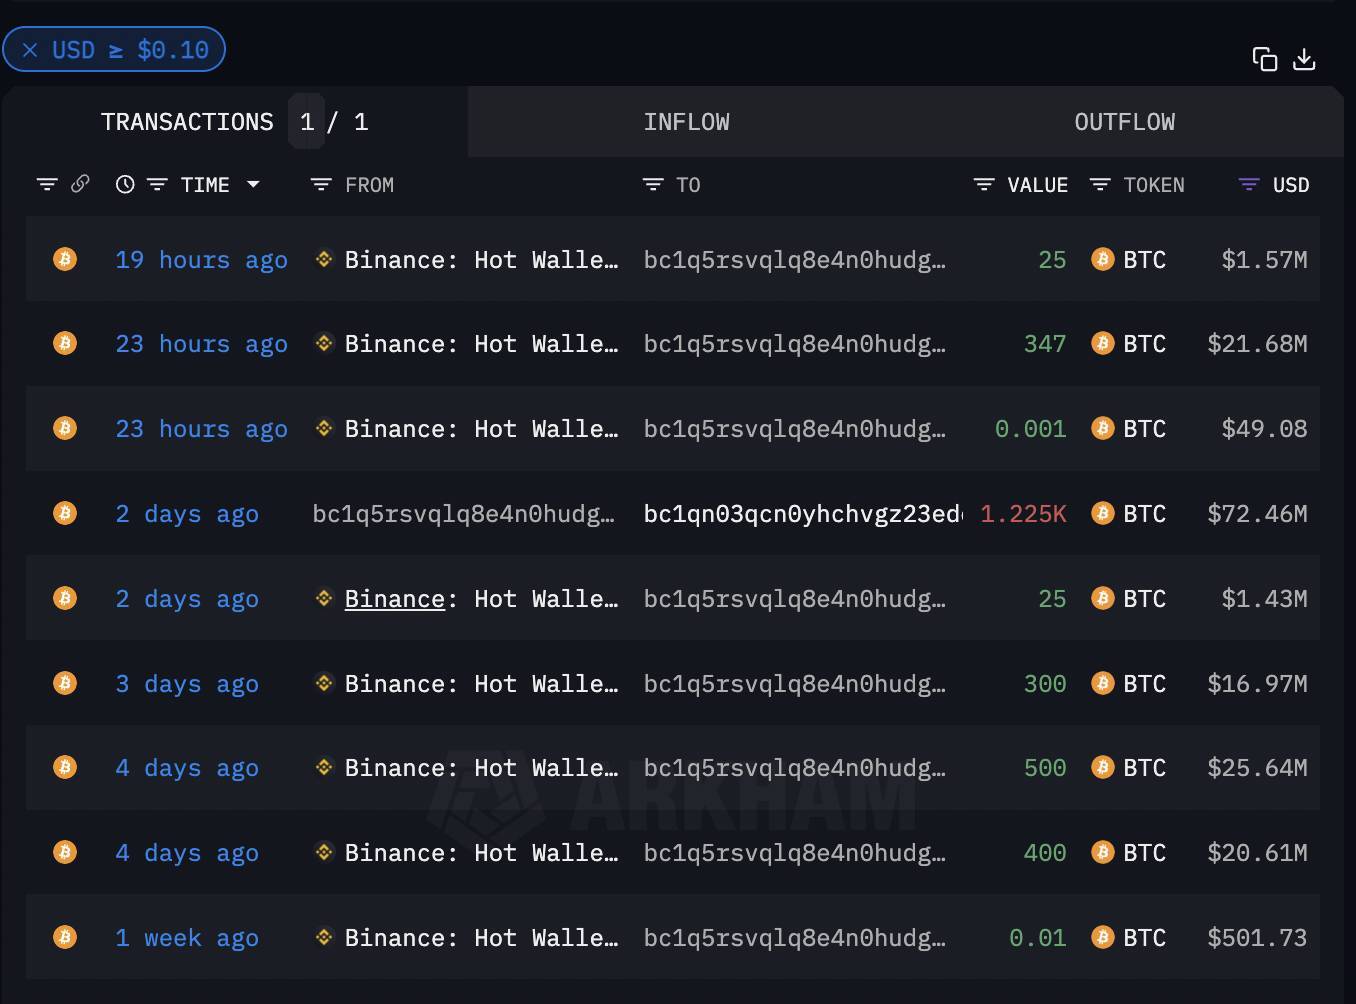
Task: Open underlined Binance: Hot Wallet in $1.43M row
Action: pyautogui.click(x=481, y=599)
